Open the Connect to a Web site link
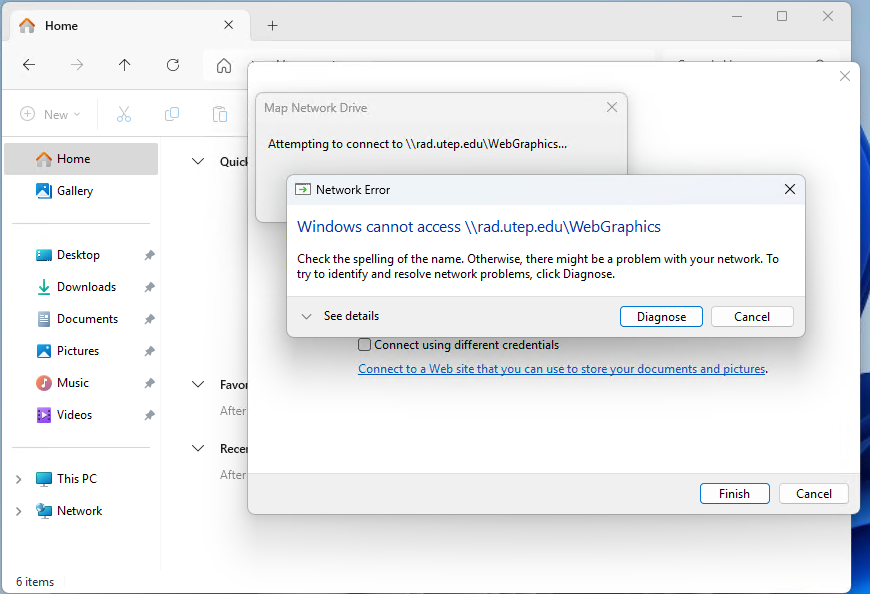 click(562, 369)
